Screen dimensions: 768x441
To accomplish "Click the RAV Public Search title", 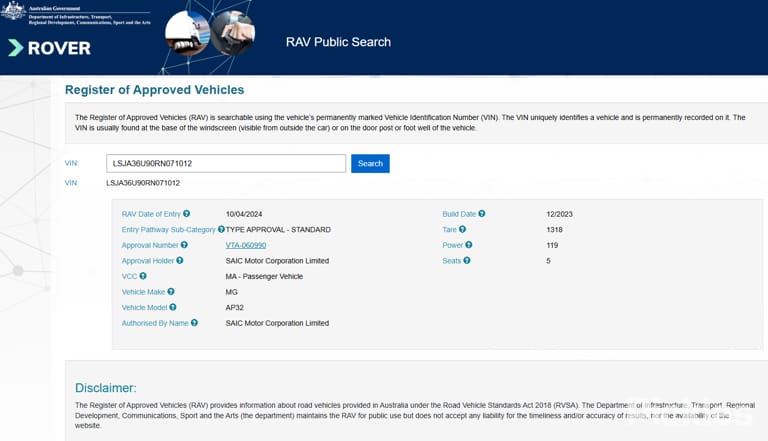I will click(338, 42).
